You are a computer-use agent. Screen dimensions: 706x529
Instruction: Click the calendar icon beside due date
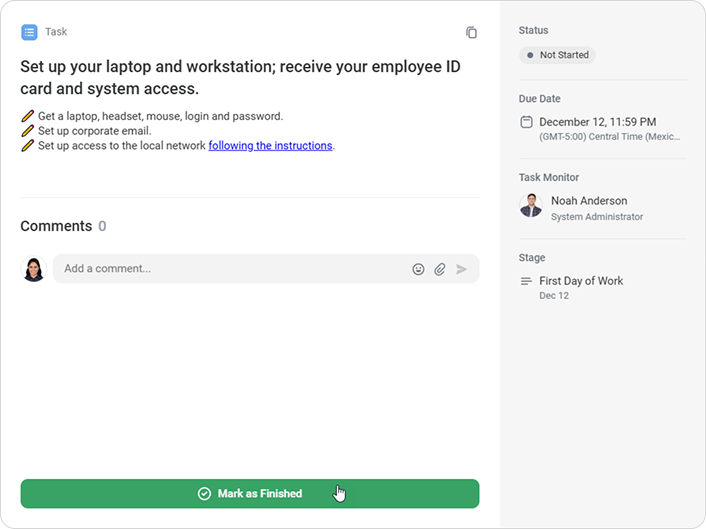pyautogui.click(x=526, y=122)
